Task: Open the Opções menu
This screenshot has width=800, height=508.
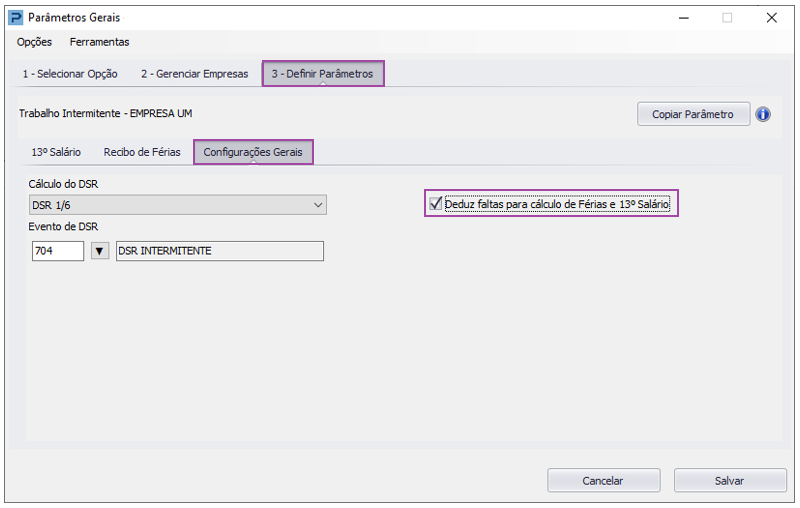Action: pos(34,42)
